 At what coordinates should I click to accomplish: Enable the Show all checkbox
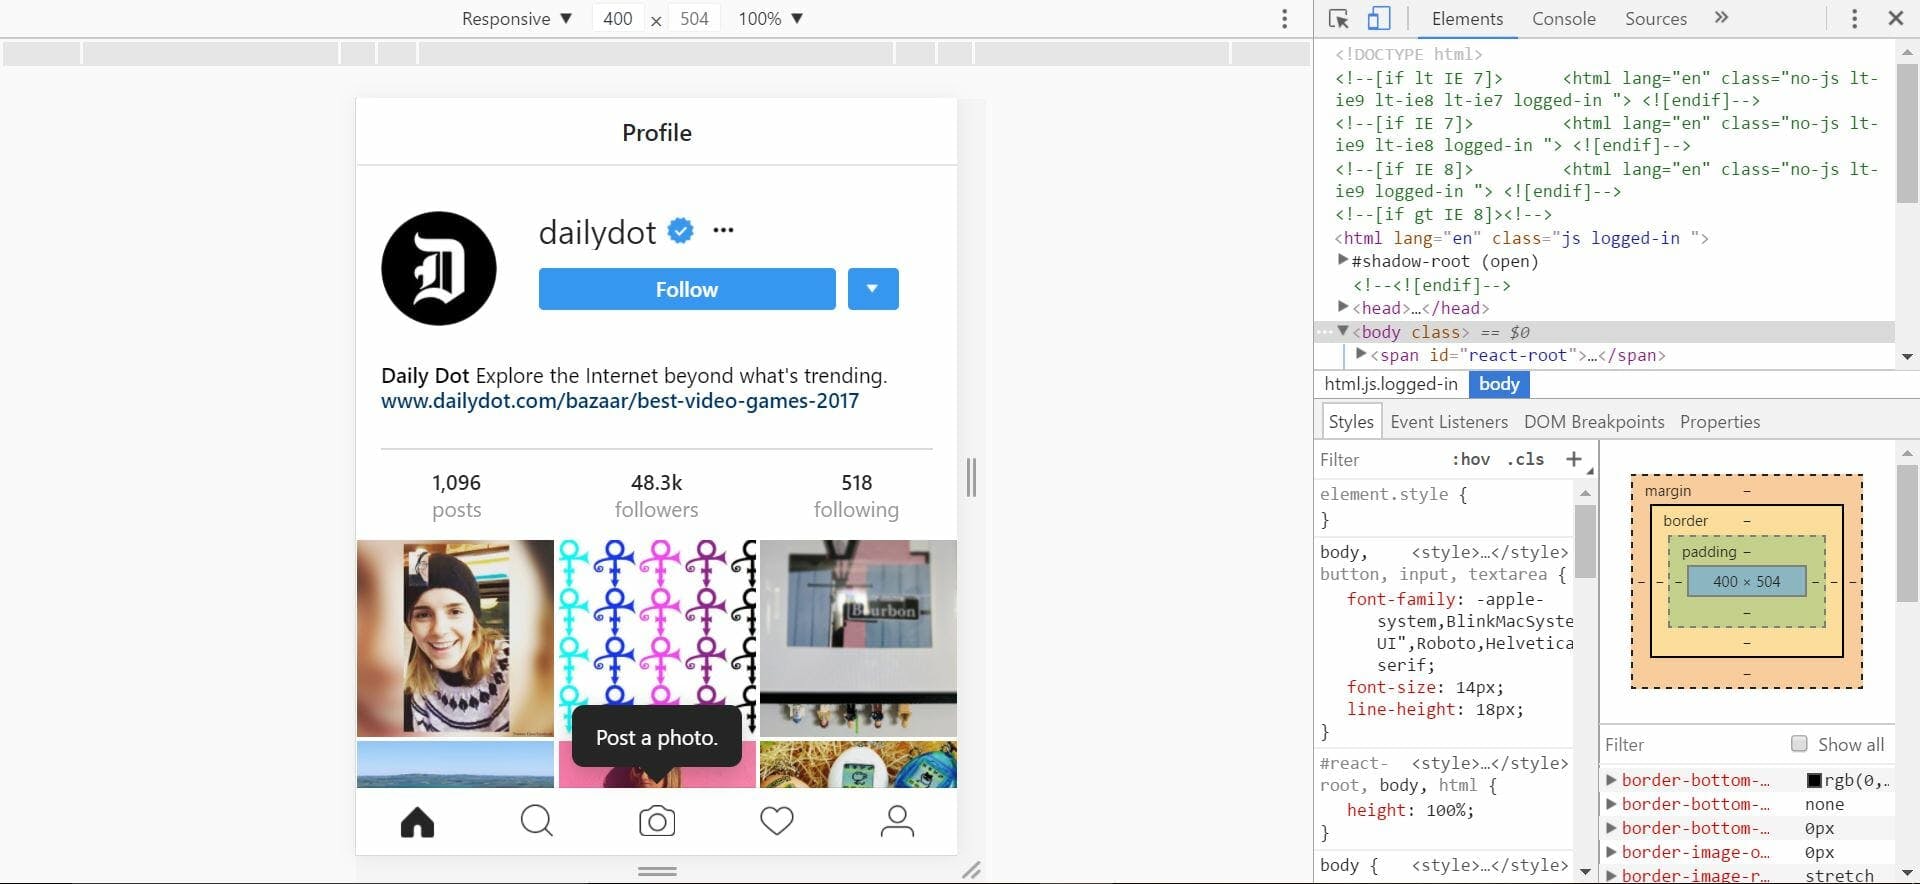click(1799, 744)
